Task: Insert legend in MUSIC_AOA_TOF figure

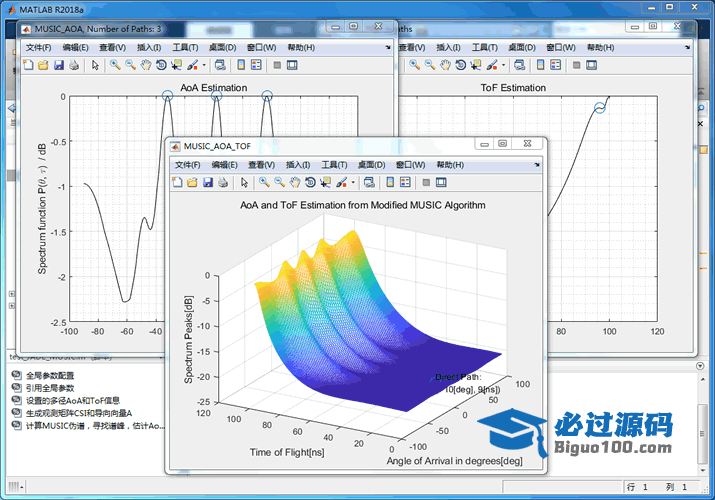Action: 405,183
